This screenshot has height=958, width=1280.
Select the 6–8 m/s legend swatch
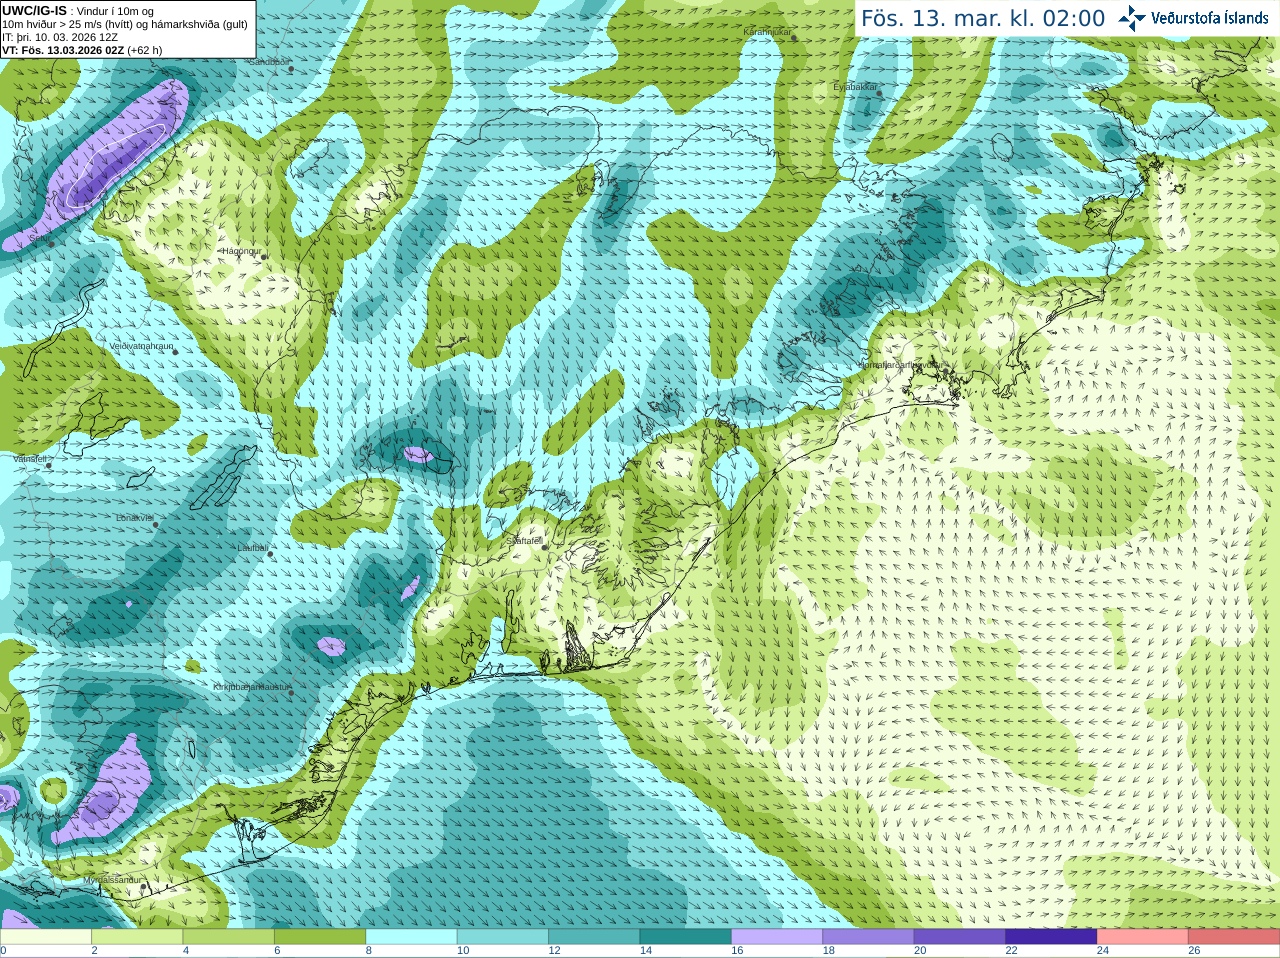pos(320,937)
